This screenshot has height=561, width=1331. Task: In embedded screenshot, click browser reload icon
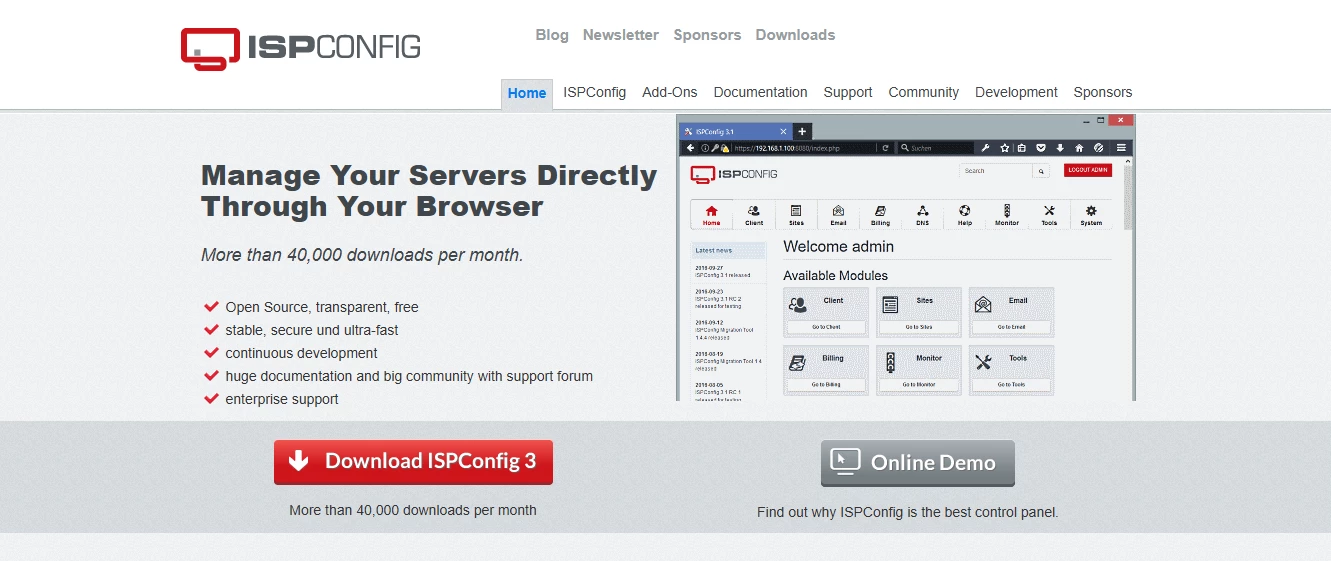885,148
